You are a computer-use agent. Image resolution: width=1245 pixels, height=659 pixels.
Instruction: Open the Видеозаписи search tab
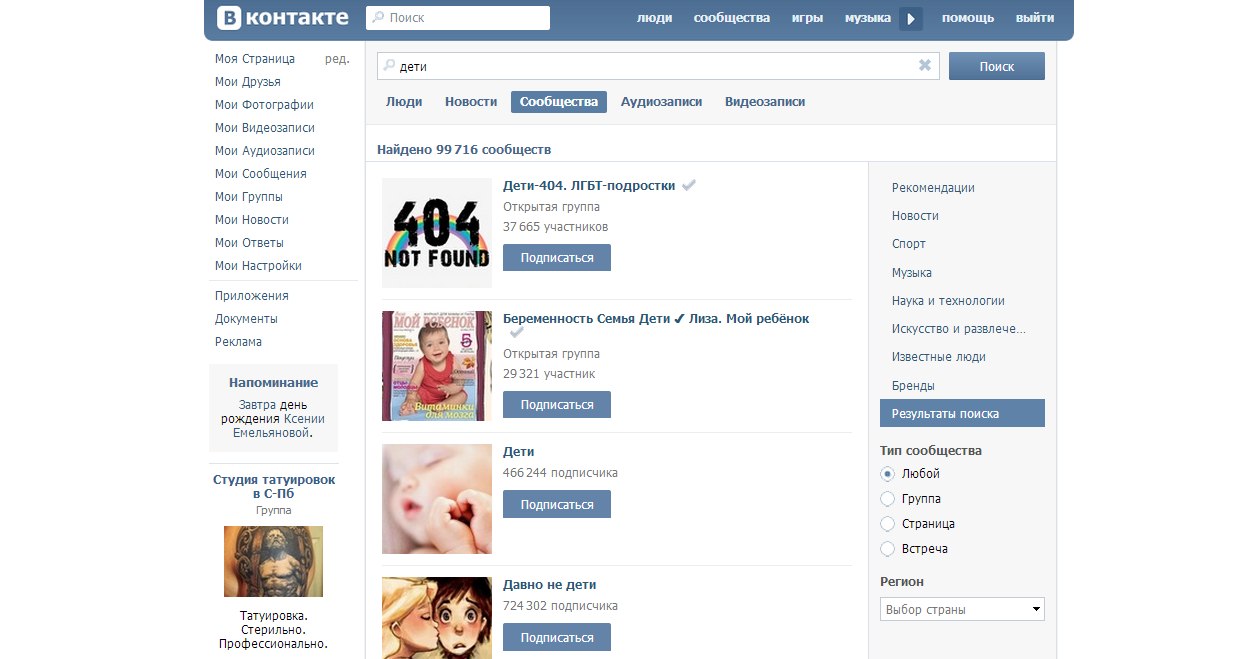pyautogui.click(x=764, y=102)
